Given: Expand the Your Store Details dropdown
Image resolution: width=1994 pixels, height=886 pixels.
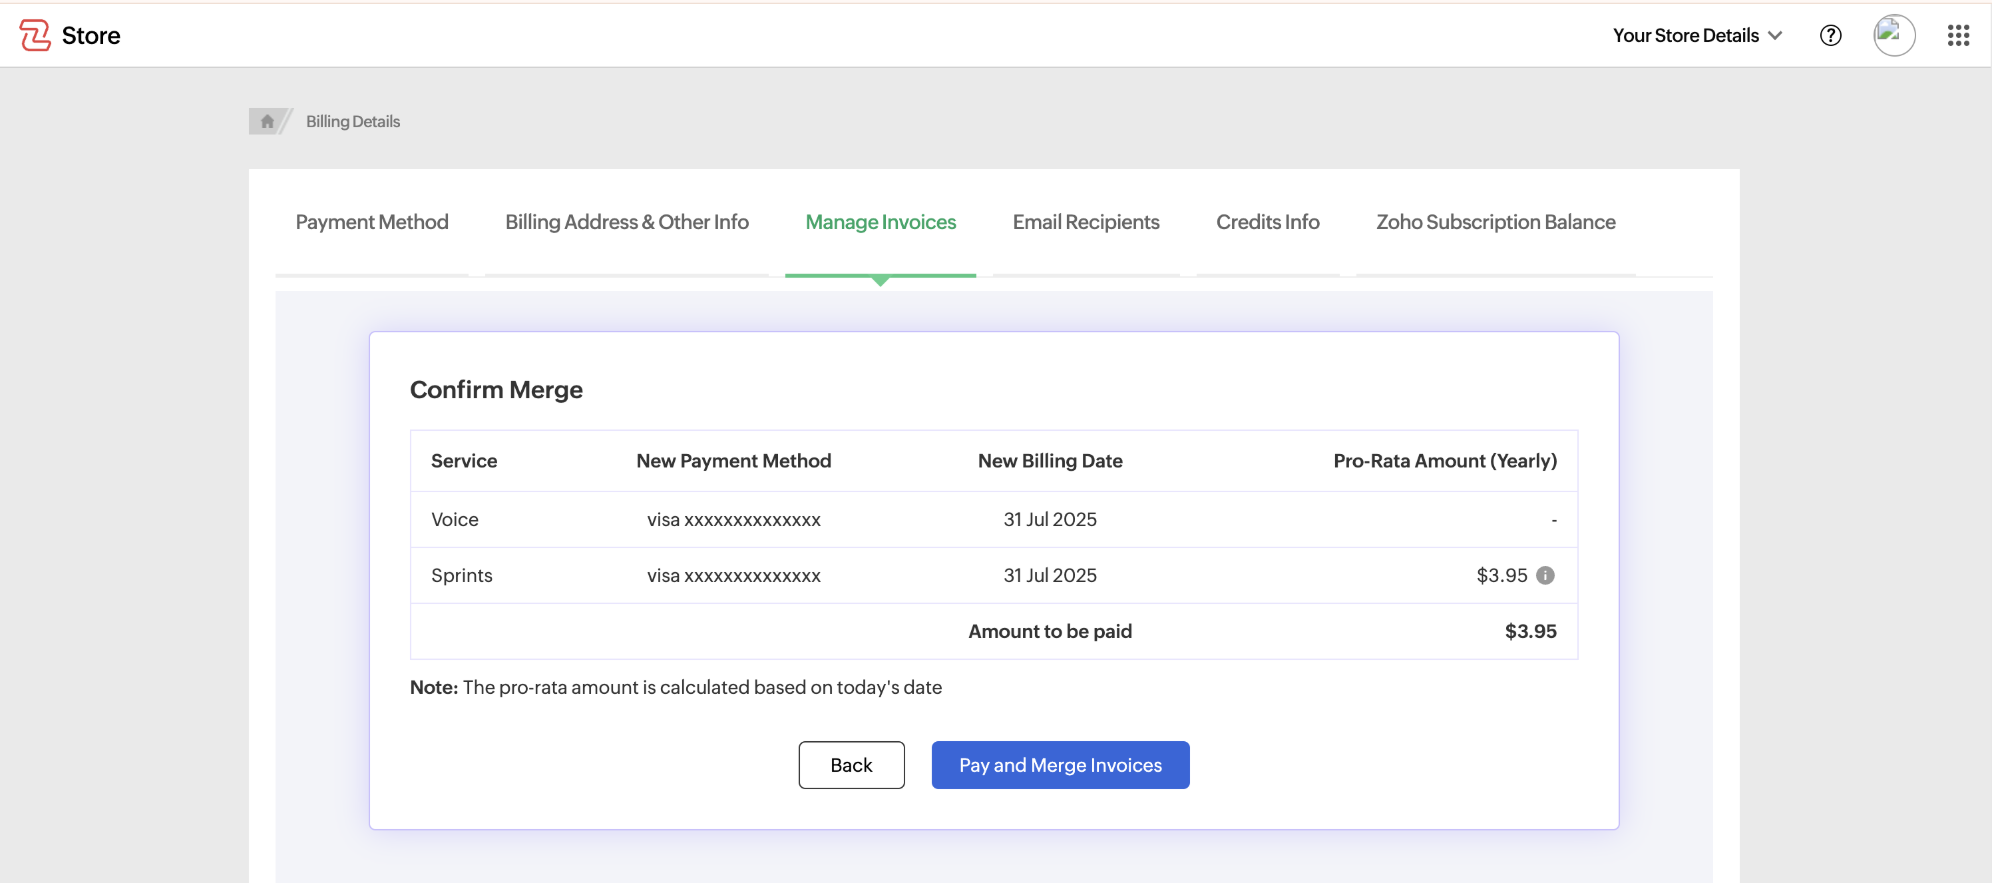Looking at the screenshot, I should pyautogui.click(x=1696, y=36).
